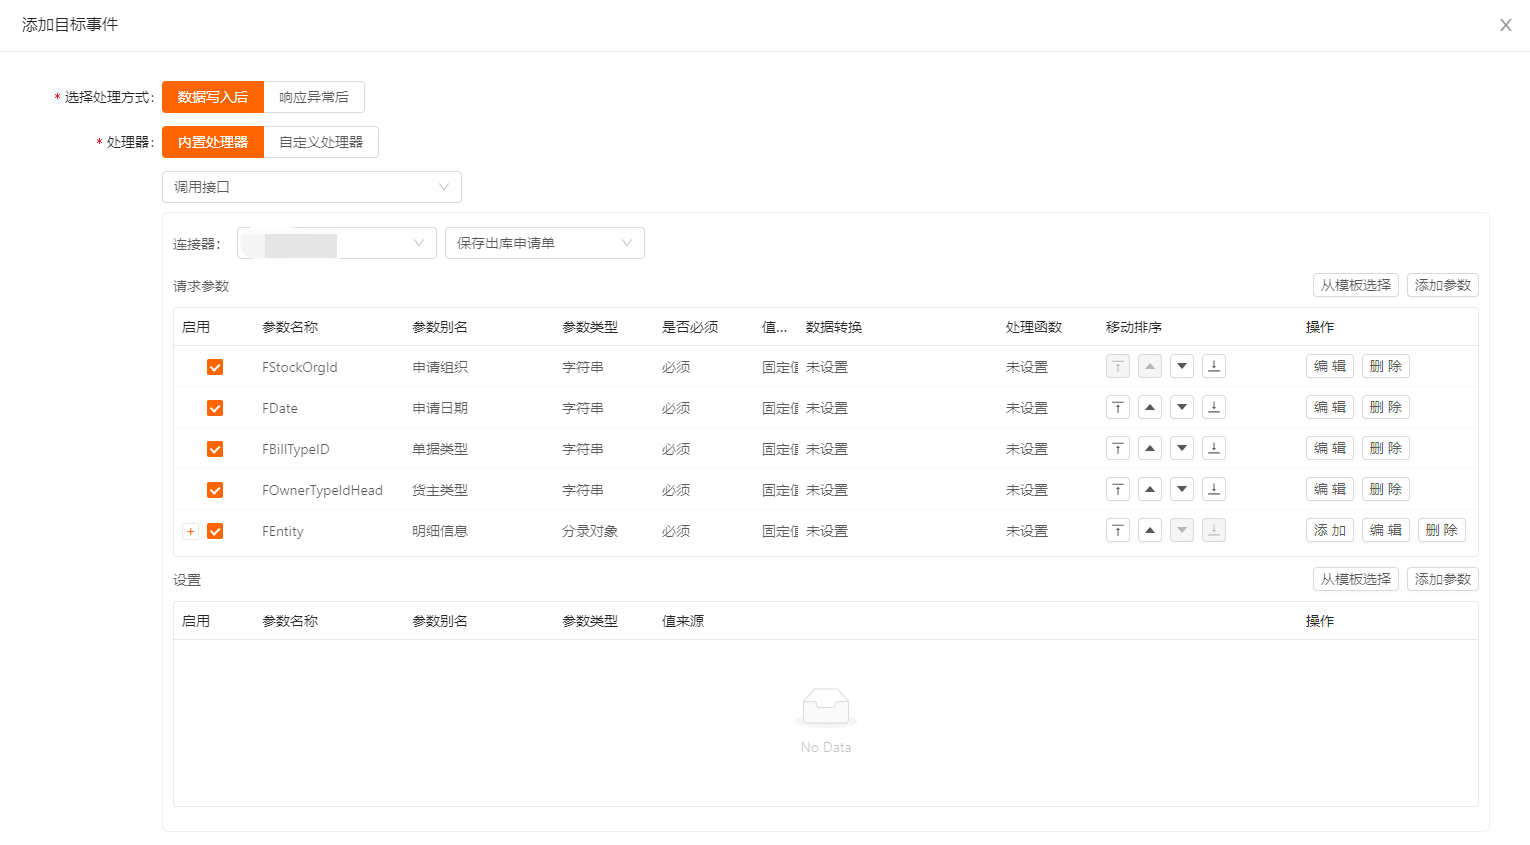Move FDate row up one position
The height and width of the screenshot is (845, 1530).
tap(1150, 408)
